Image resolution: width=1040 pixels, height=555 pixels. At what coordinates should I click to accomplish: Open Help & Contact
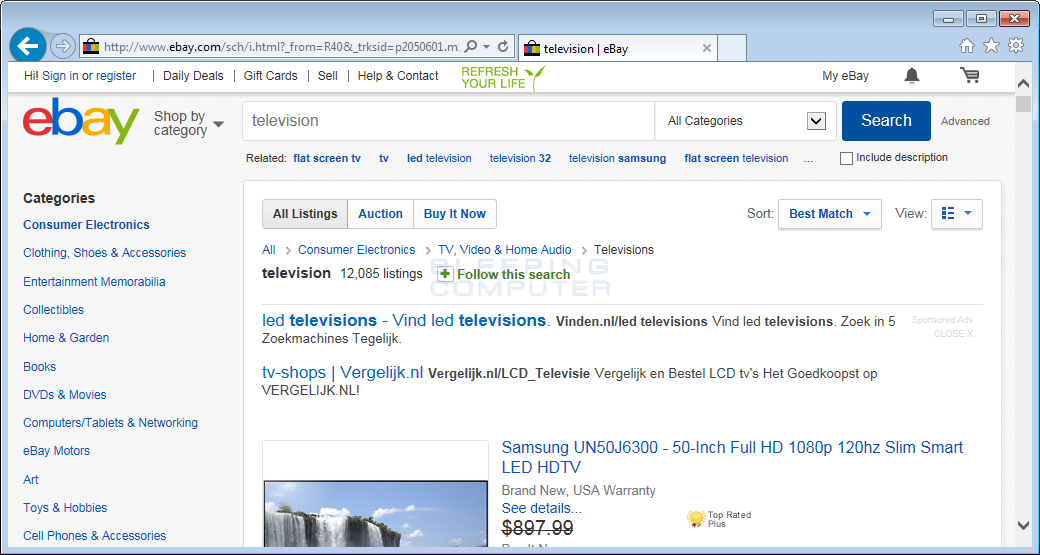(398, 76)
